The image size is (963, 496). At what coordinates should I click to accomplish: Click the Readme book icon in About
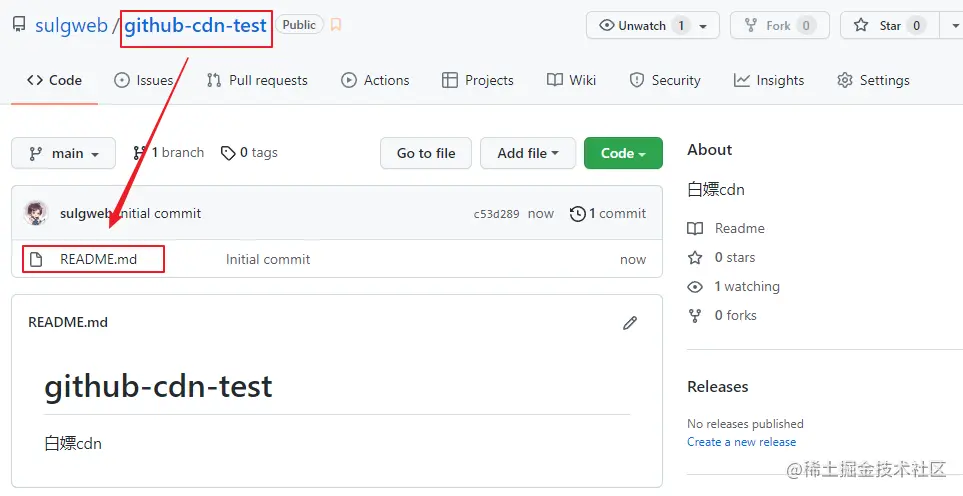pos(695,228)
